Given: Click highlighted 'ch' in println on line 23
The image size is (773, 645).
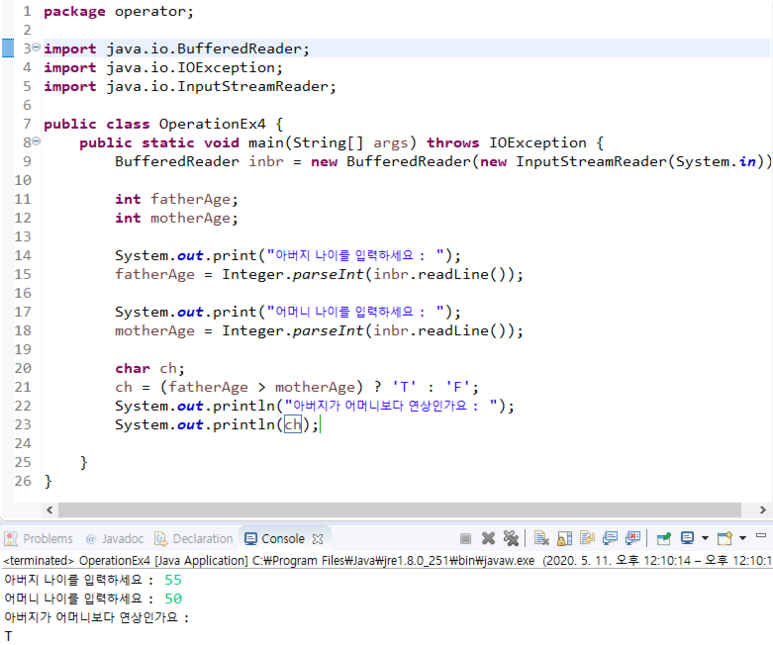Looking at the screenshot, I should click(x=292, y=425).
